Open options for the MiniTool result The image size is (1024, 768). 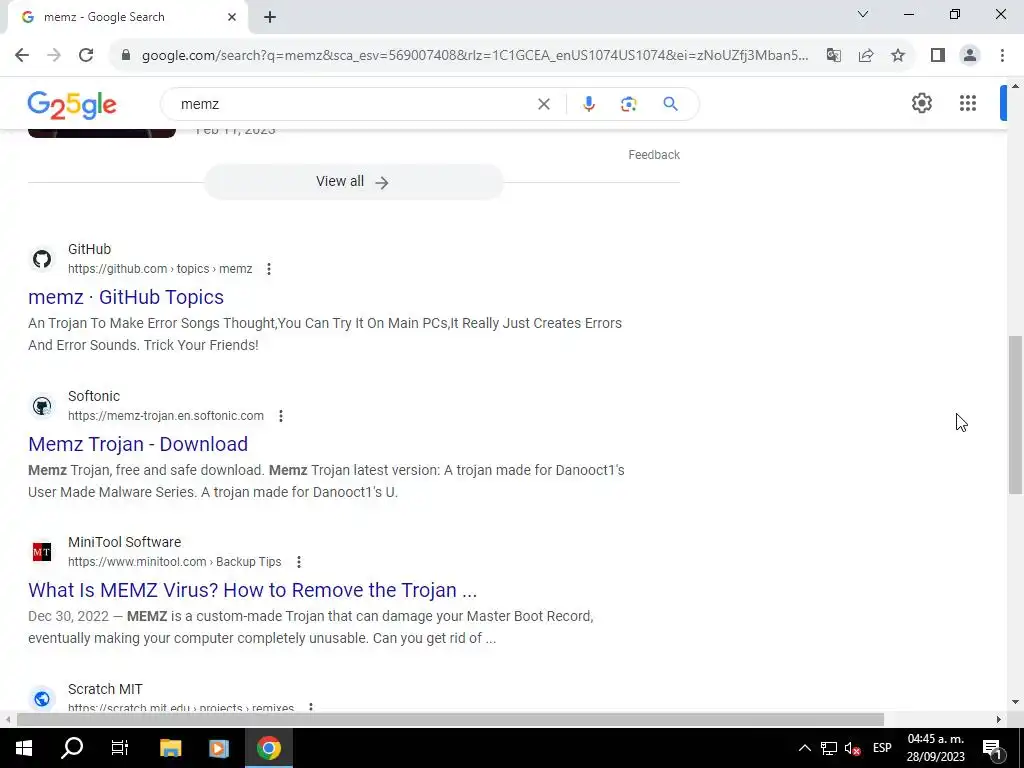click(298, 562)
